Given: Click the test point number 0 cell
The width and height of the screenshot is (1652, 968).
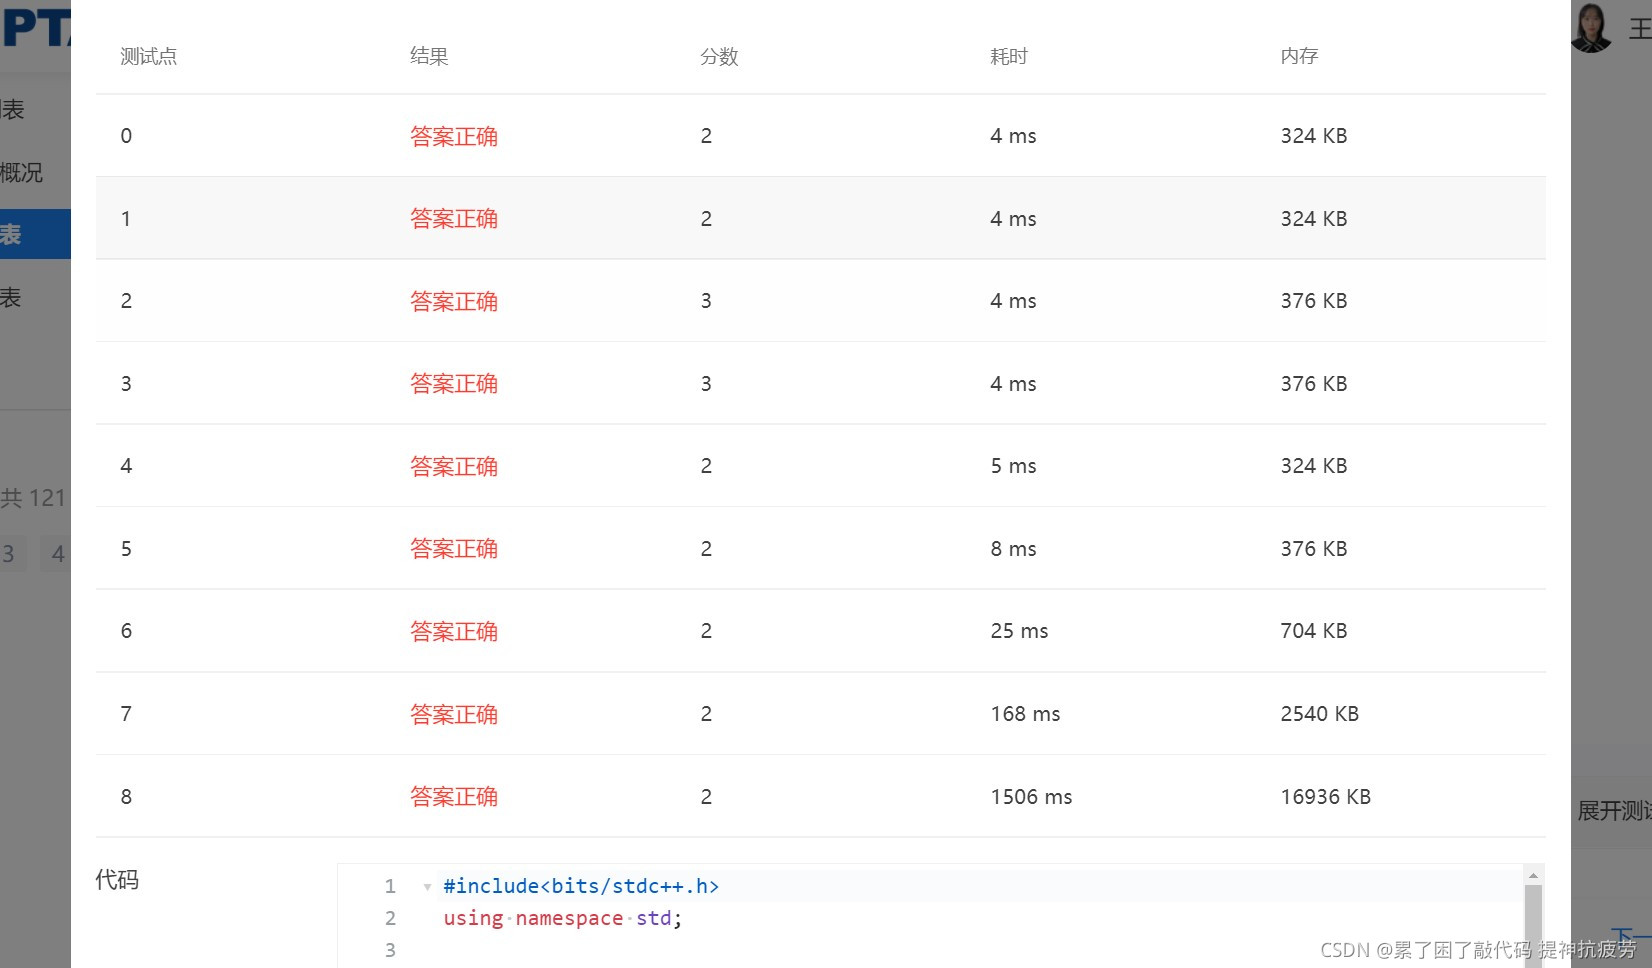Looking at the screenshot, I should click(x=126, y=136).
